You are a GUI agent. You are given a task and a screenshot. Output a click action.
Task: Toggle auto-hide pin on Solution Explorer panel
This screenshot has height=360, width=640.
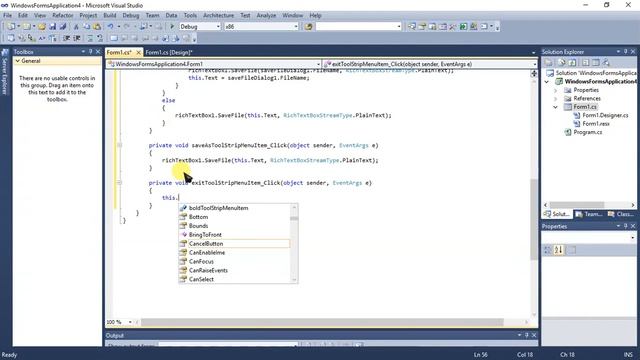click(x=625, y=52)
